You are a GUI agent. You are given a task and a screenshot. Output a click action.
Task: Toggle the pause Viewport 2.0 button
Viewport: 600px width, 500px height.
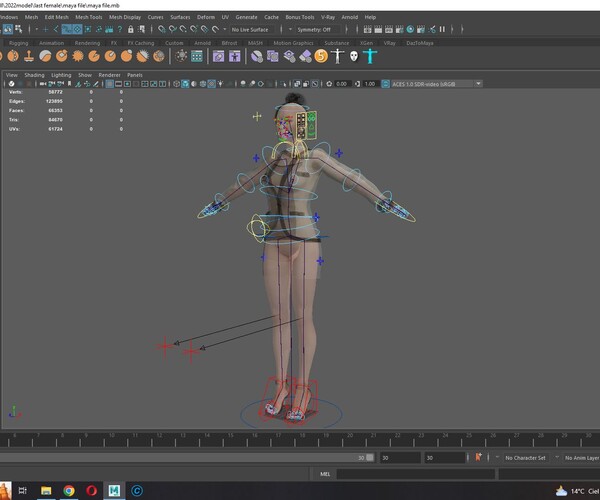pyautogui.click(x=442, y=29)
